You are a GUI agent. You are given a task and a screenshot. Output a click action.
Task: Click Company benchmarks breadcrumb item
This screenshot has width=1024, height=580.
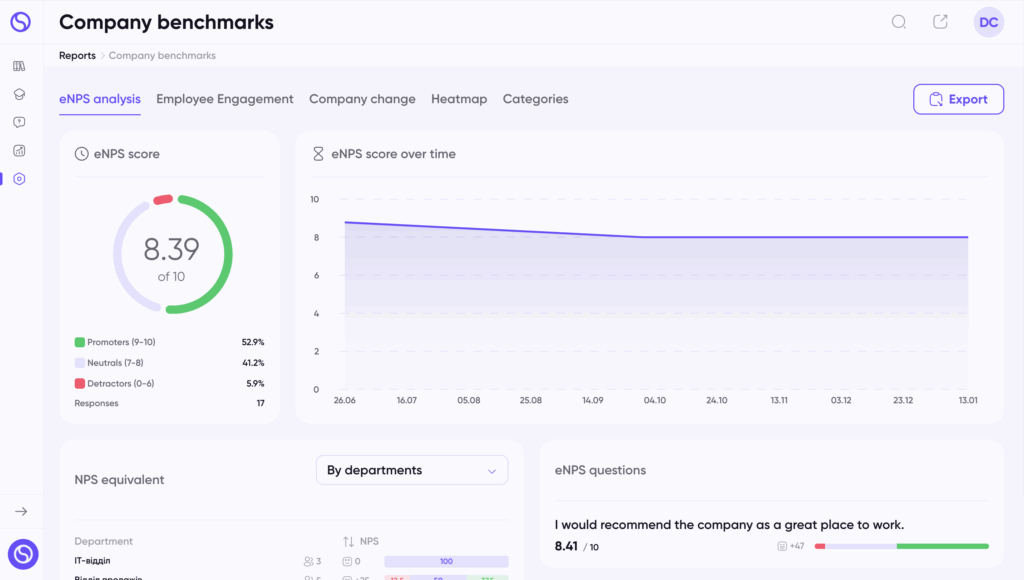click(x=162, y=56)
